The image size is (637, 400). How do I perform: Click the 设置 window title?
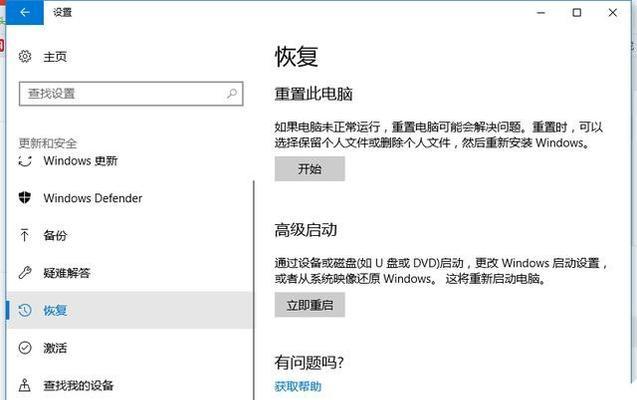[62, 13]
